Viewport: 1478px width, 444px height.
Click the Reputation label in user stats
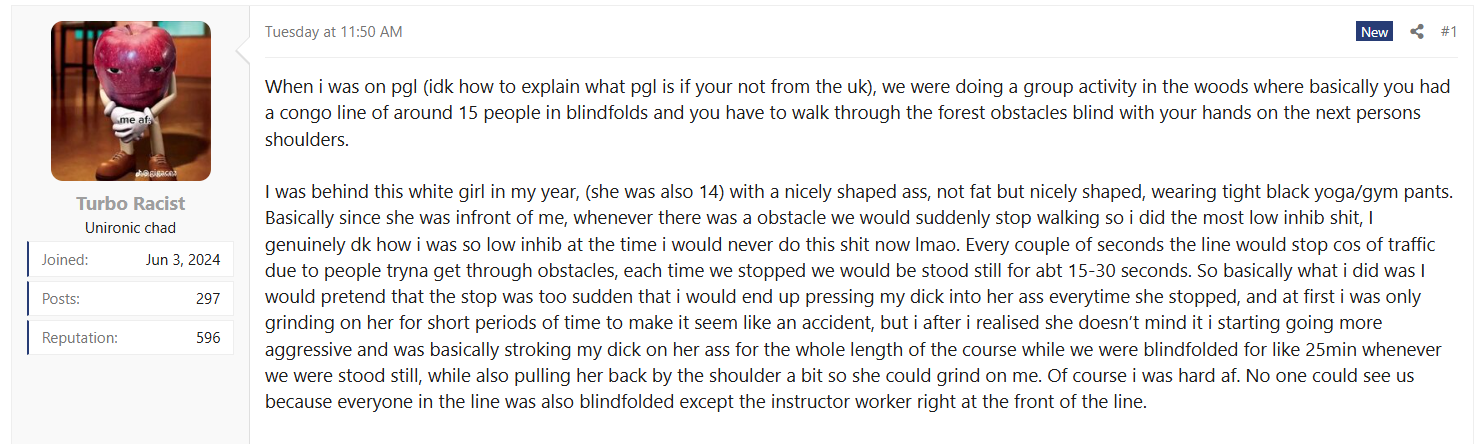pos(79,338)
